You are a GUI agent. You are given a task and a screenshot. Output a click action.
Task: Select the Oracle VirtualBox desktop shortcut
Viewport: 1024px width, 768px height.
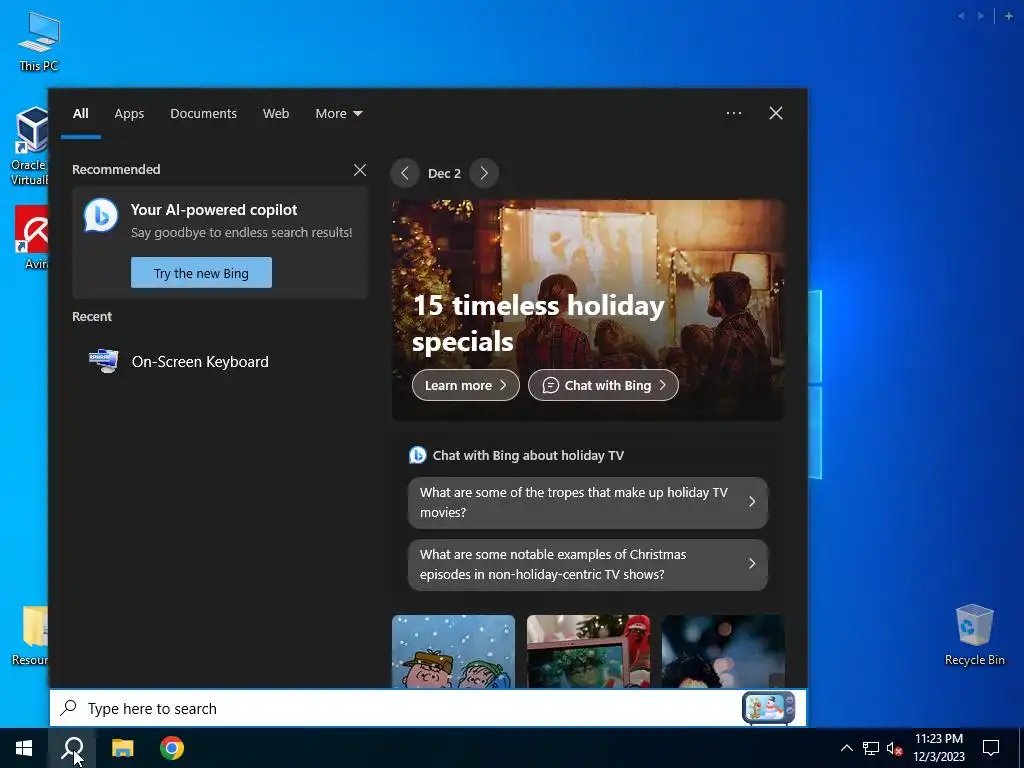pyautogui.click(x=30, y=146)
